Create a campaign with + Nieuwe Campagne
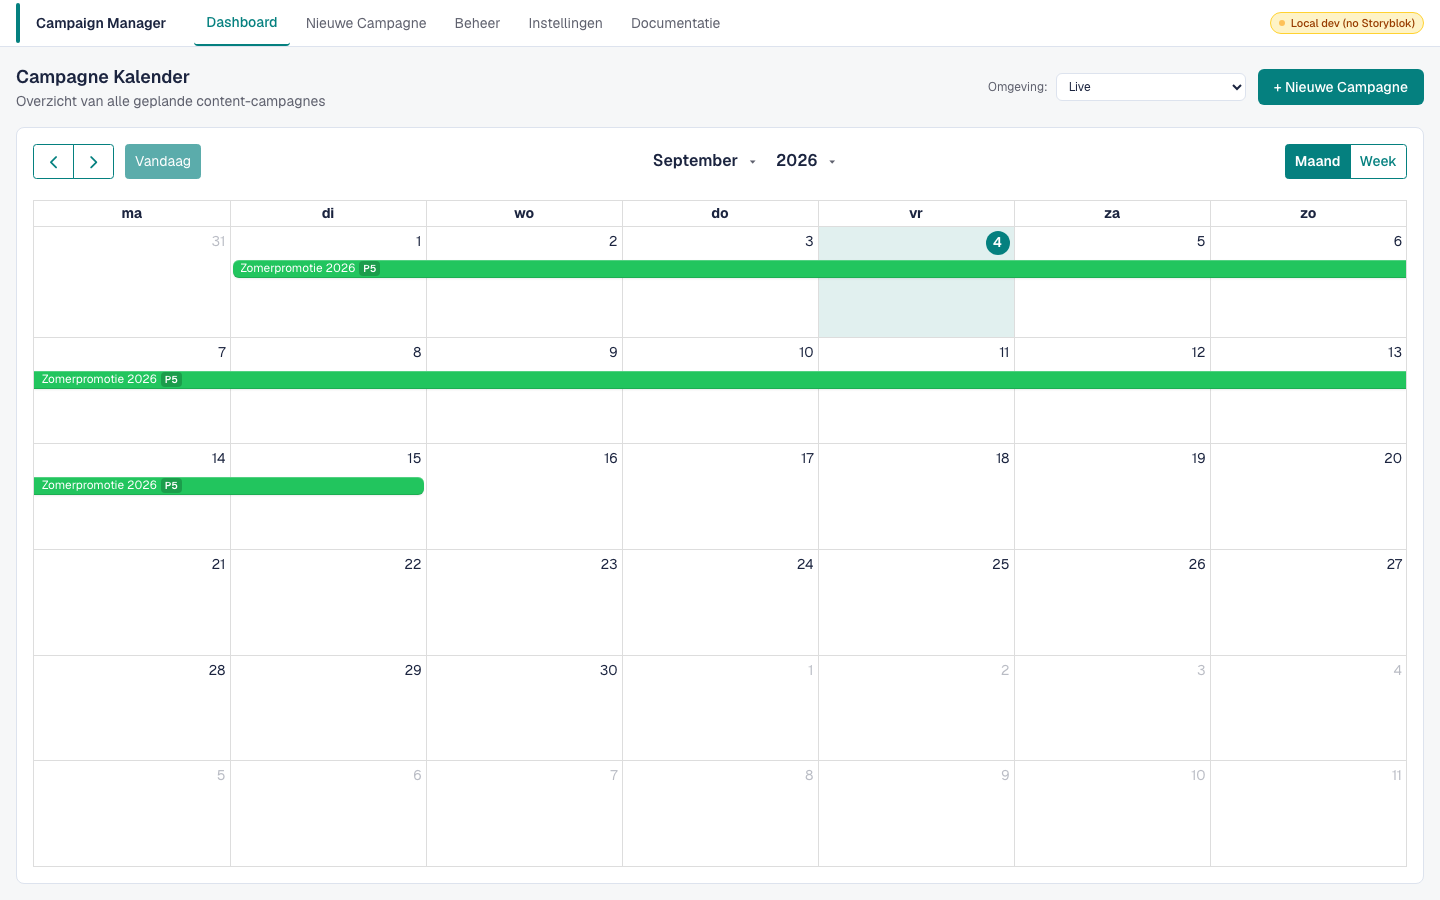The image size is (1440, 900). [1340, 87]
